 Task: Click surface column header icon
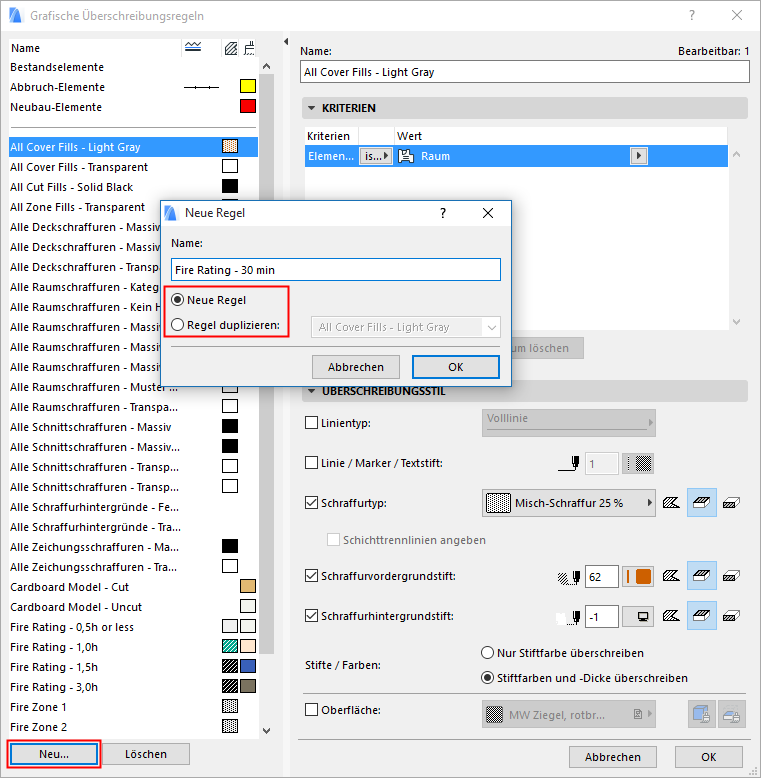click(250, 48)
